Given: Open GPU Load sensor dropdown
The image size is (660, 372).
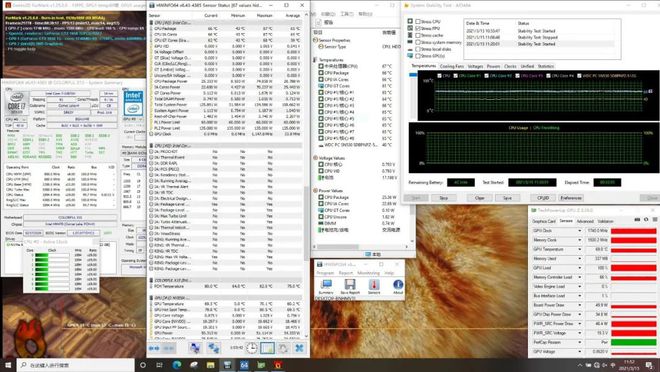Looking at the screenshot, I should click(580, 268).
